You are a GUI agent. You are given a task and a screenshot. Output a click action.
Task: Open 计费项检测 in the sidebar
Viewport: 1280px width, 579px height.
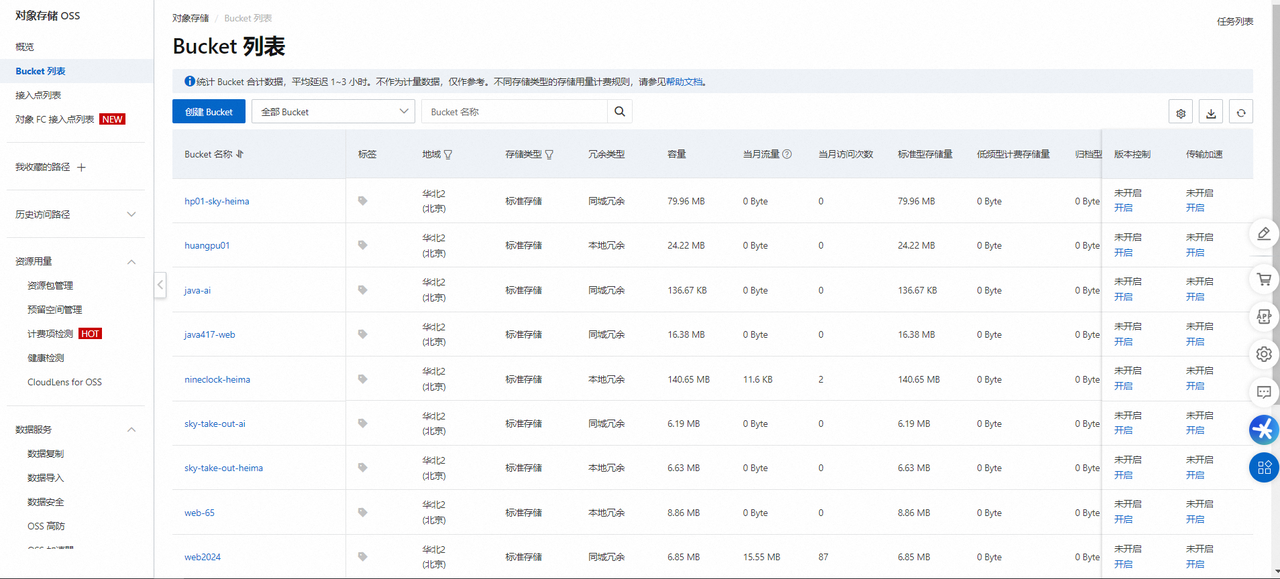(x=49, y=333)
